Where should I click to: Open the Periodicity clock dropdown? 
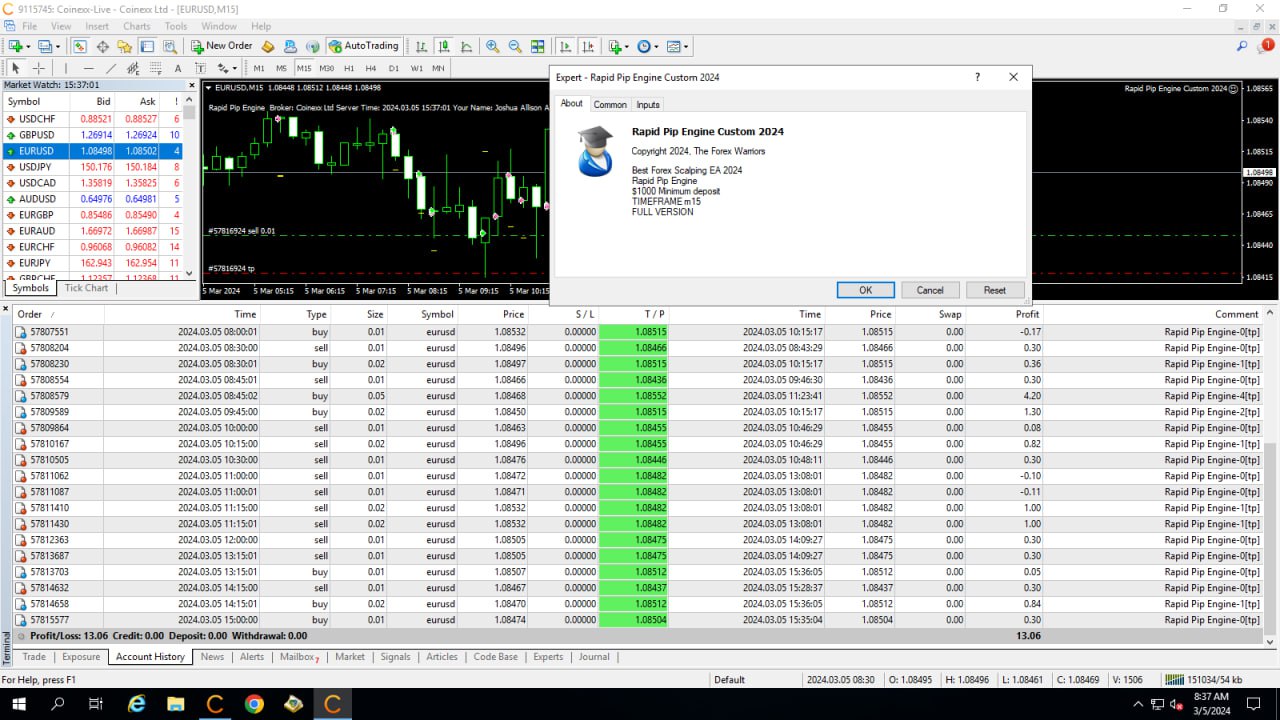(x=648, y=46)
